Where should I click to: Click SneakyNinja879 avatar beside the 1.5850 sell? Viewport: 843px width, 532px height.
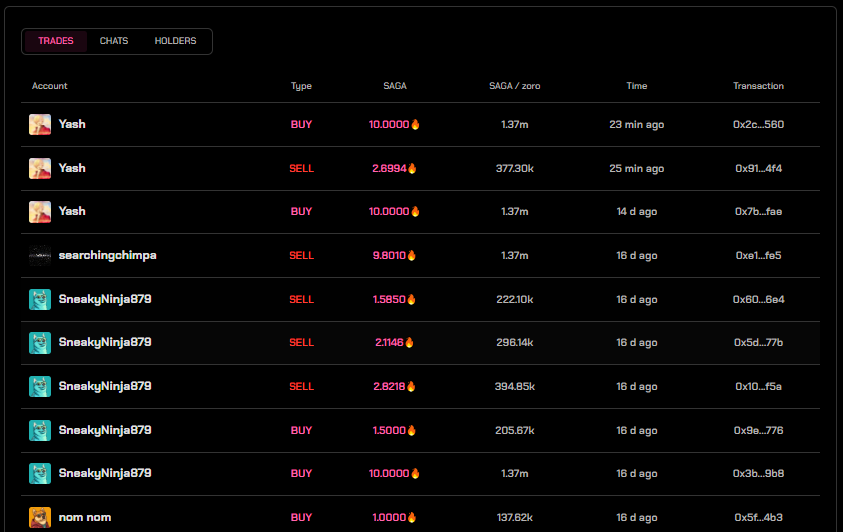(x=40, y=299)
